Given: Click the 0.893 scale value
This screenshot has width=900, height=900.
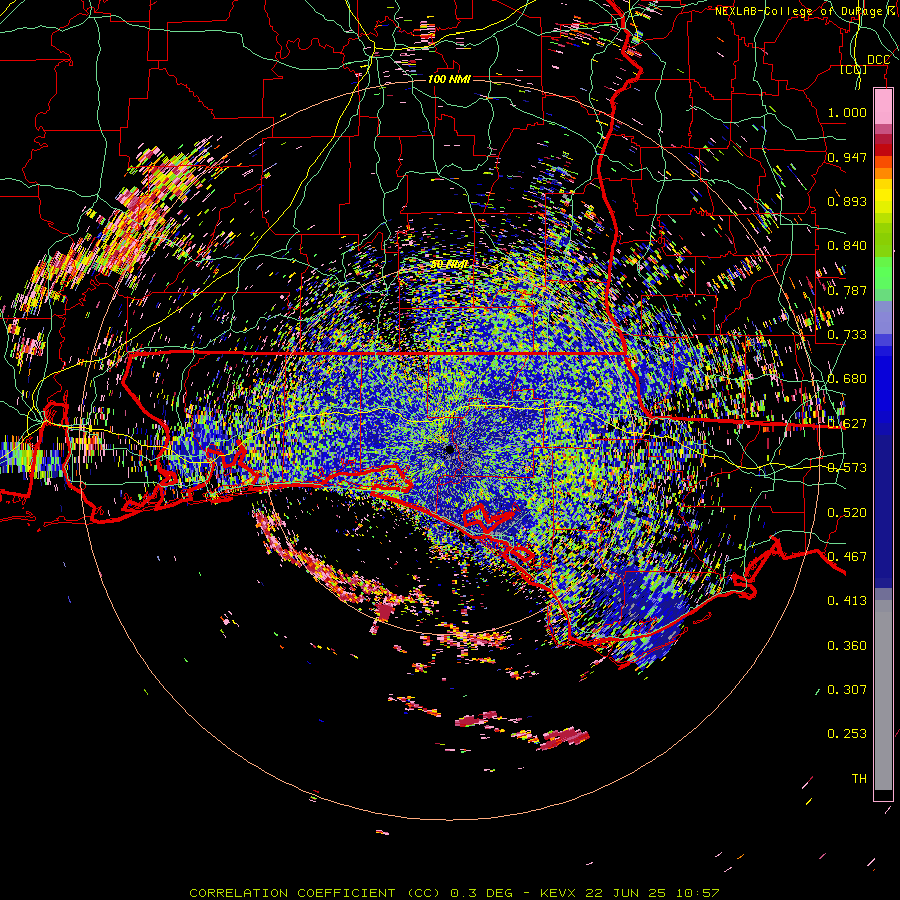Looking at the screenshot, I should tap(847, 201).
